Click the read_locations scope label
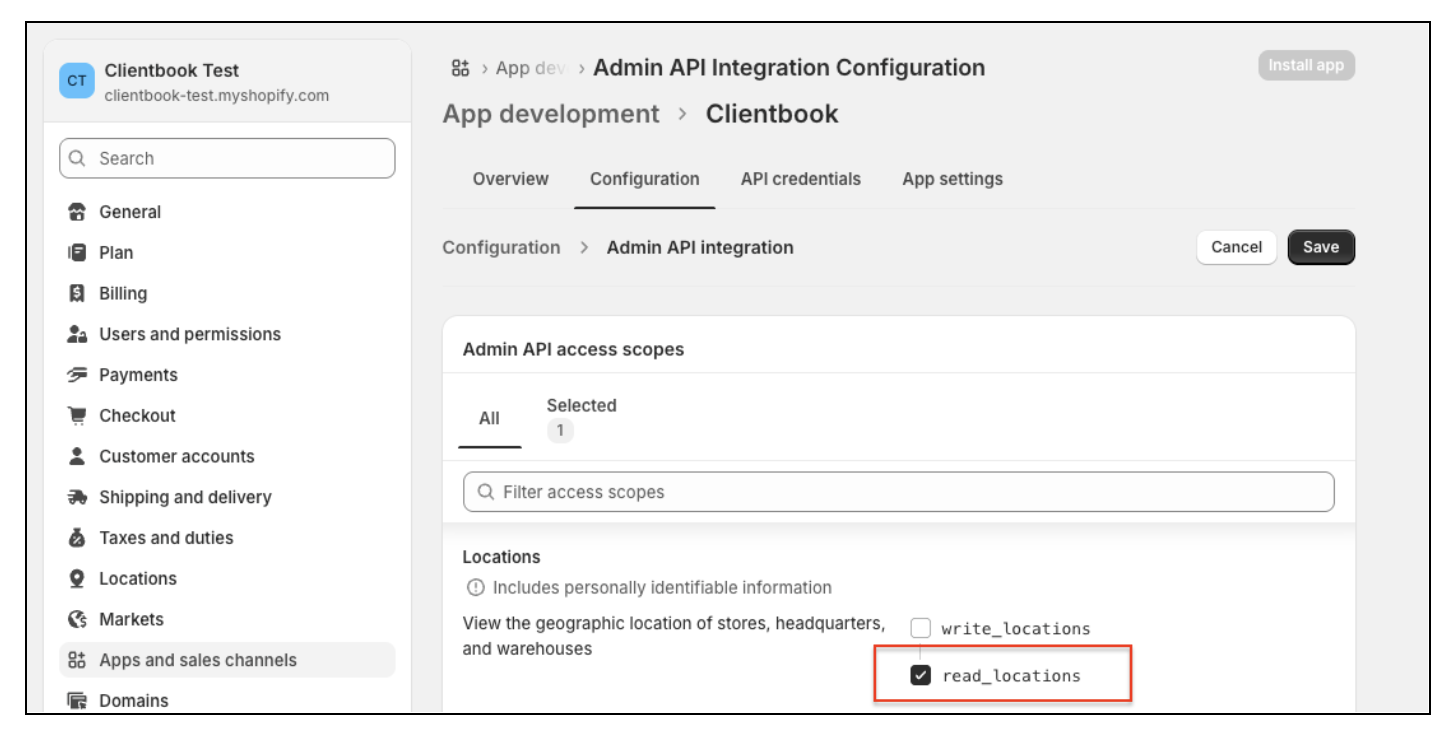The height and width of the screenshot is (742, 1452). click(1012, 676)
